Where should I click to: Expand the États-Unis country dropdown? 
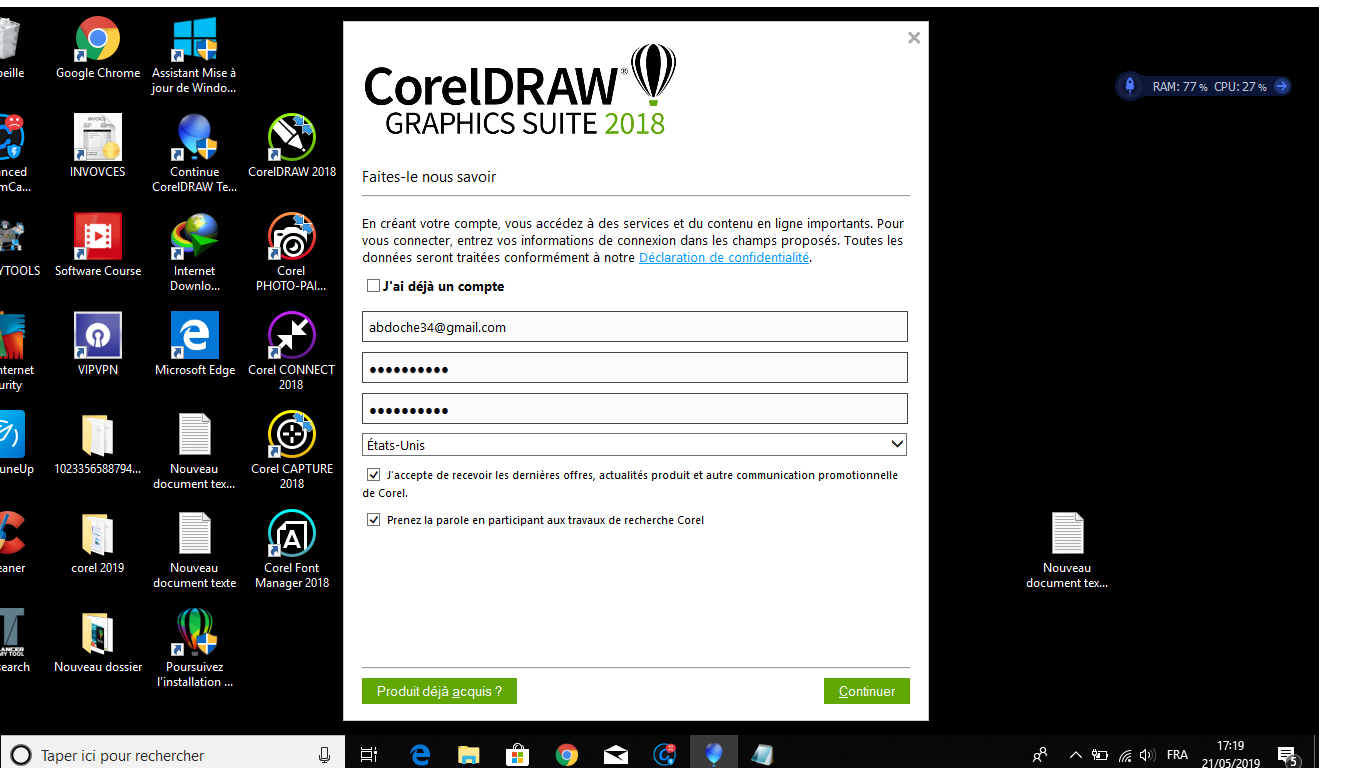[x=896, y=444]
